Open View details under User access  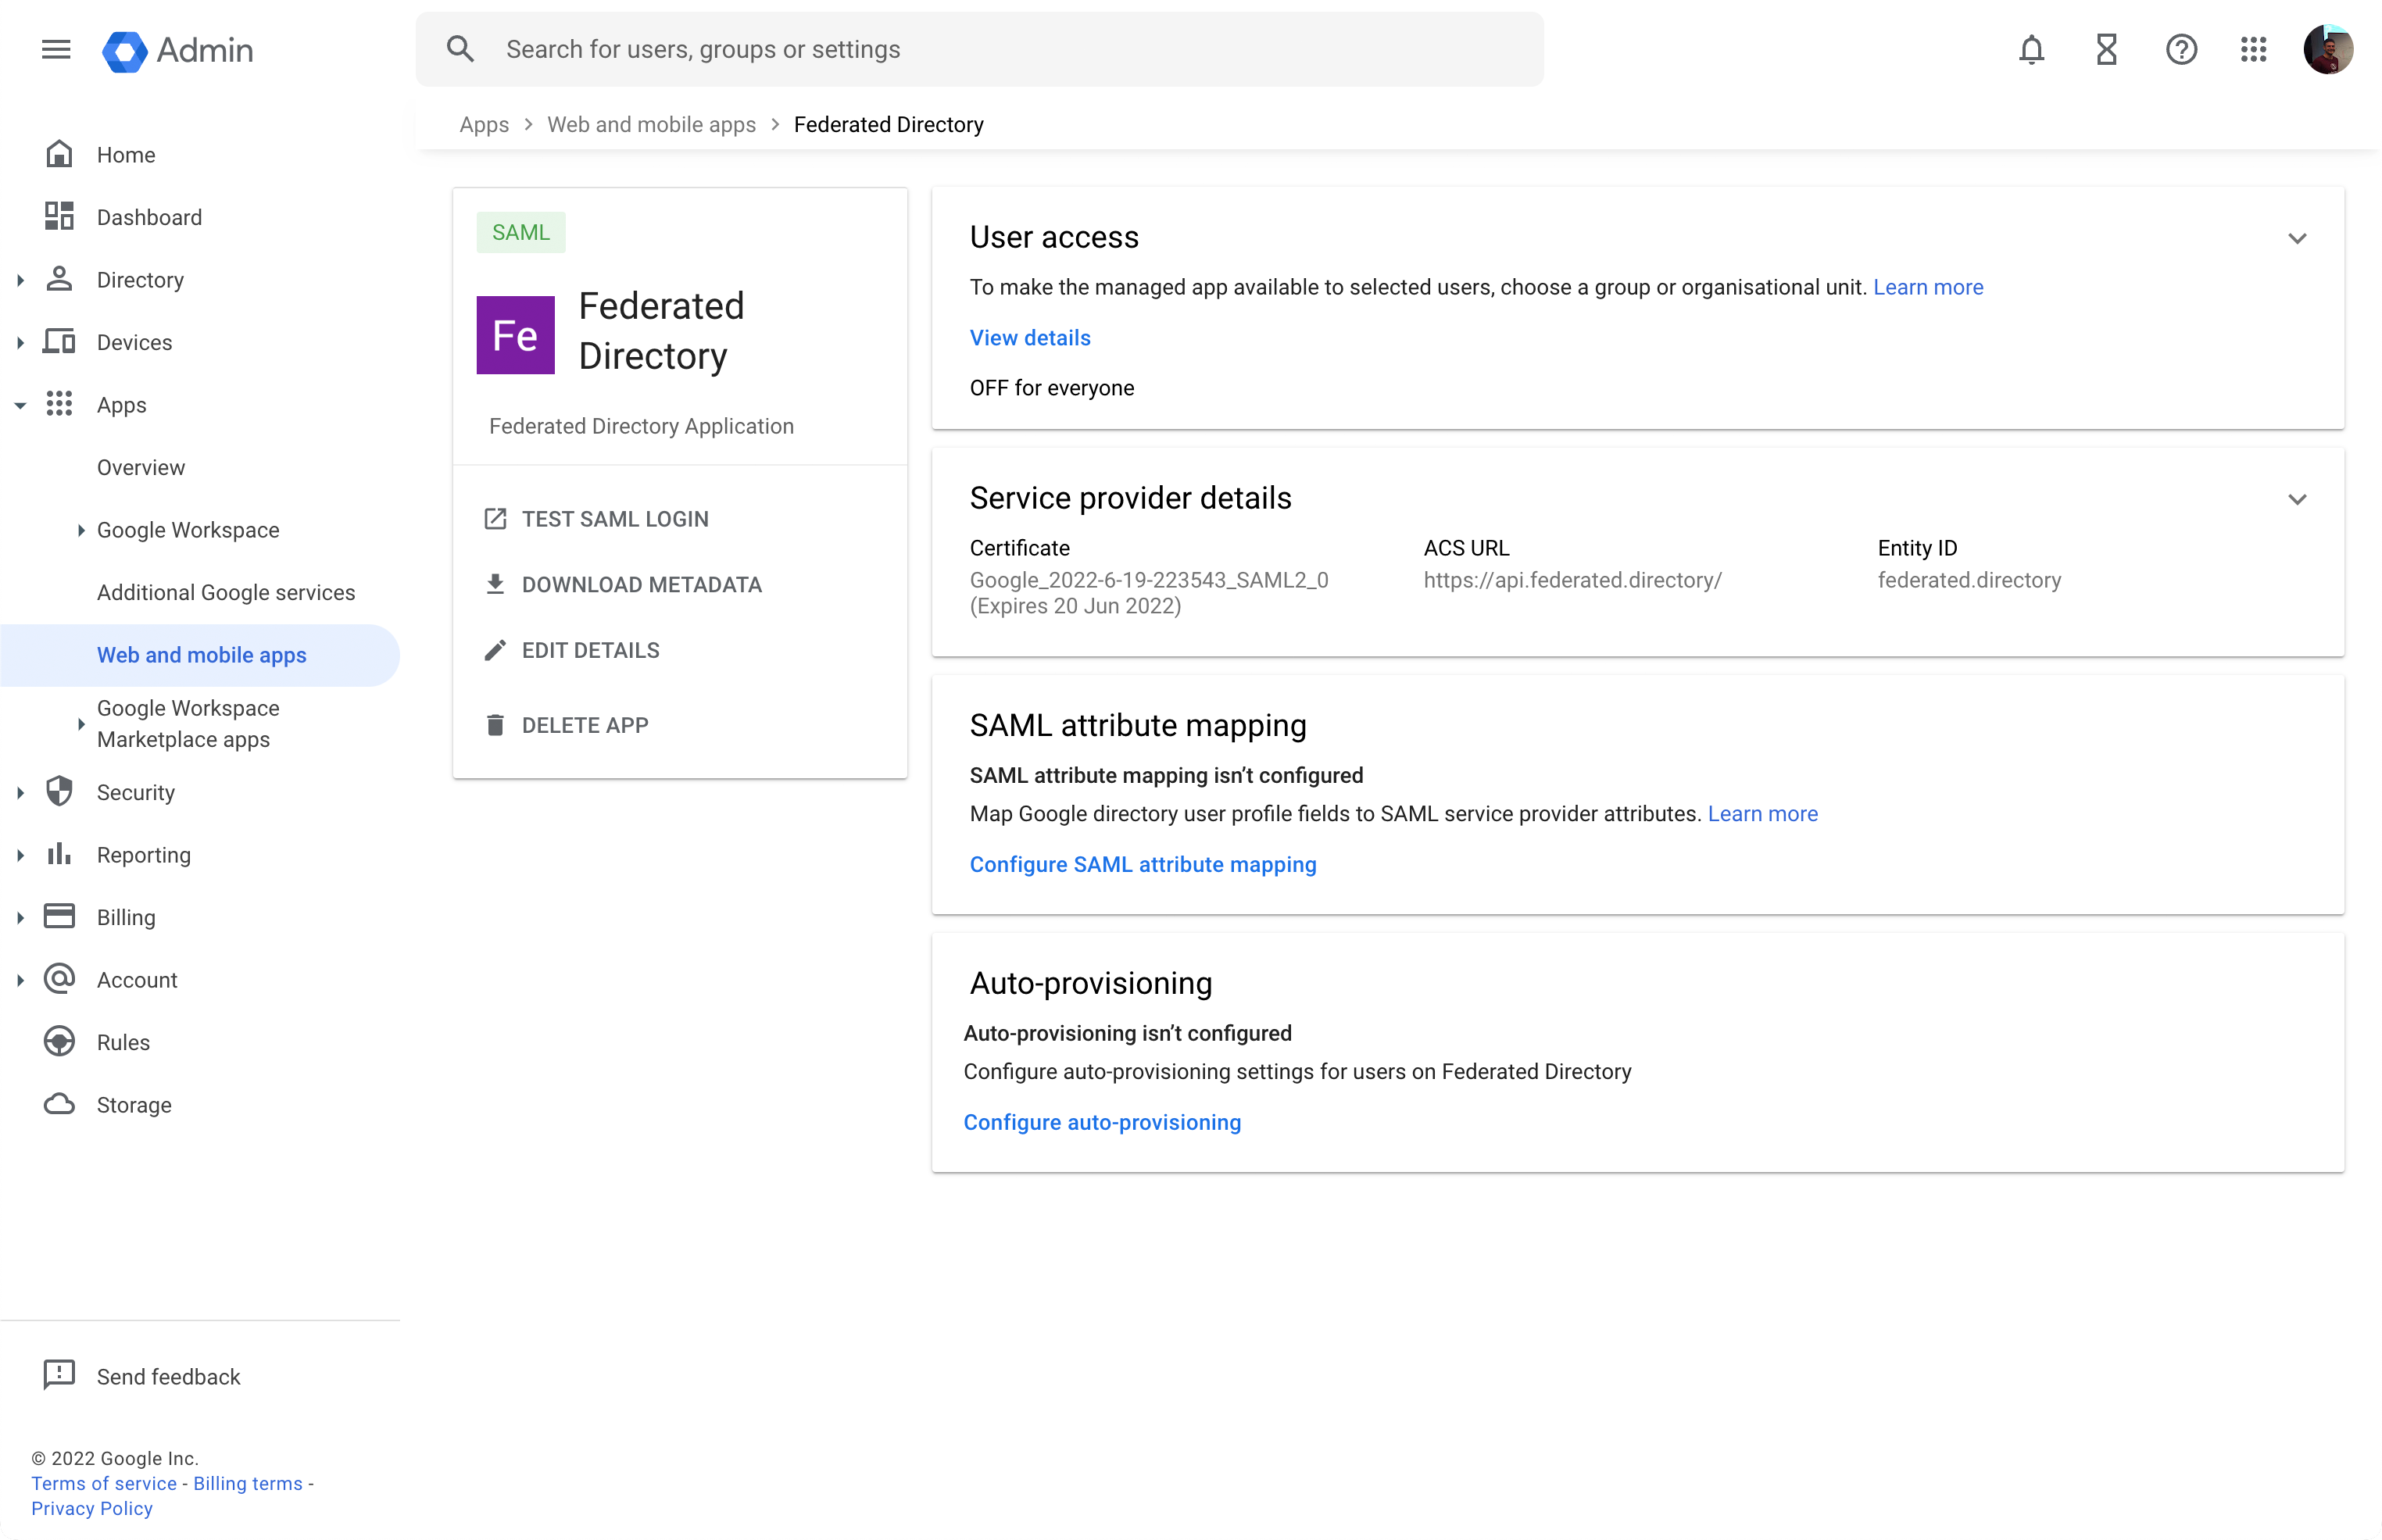click(1029, 337)
